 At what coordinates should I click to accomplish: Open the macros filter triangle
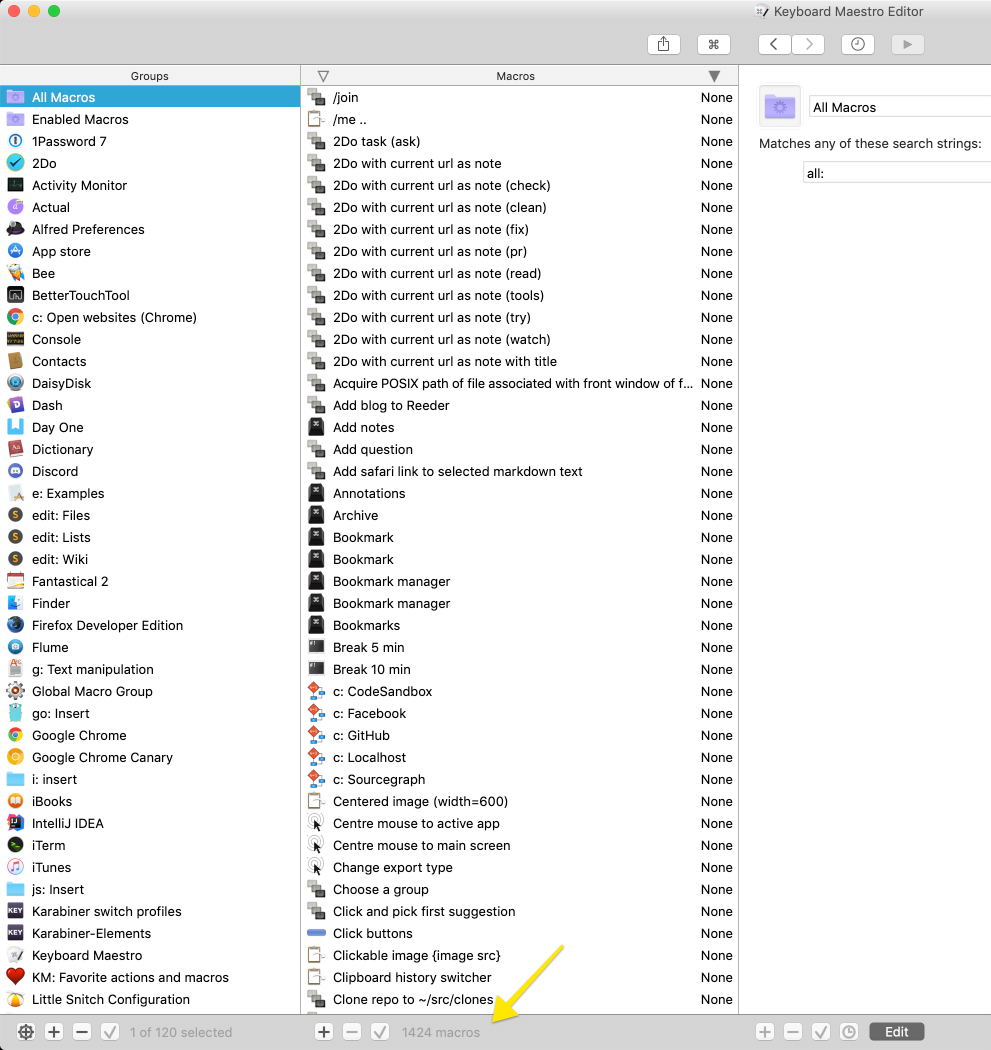click(x=323, y=76)
